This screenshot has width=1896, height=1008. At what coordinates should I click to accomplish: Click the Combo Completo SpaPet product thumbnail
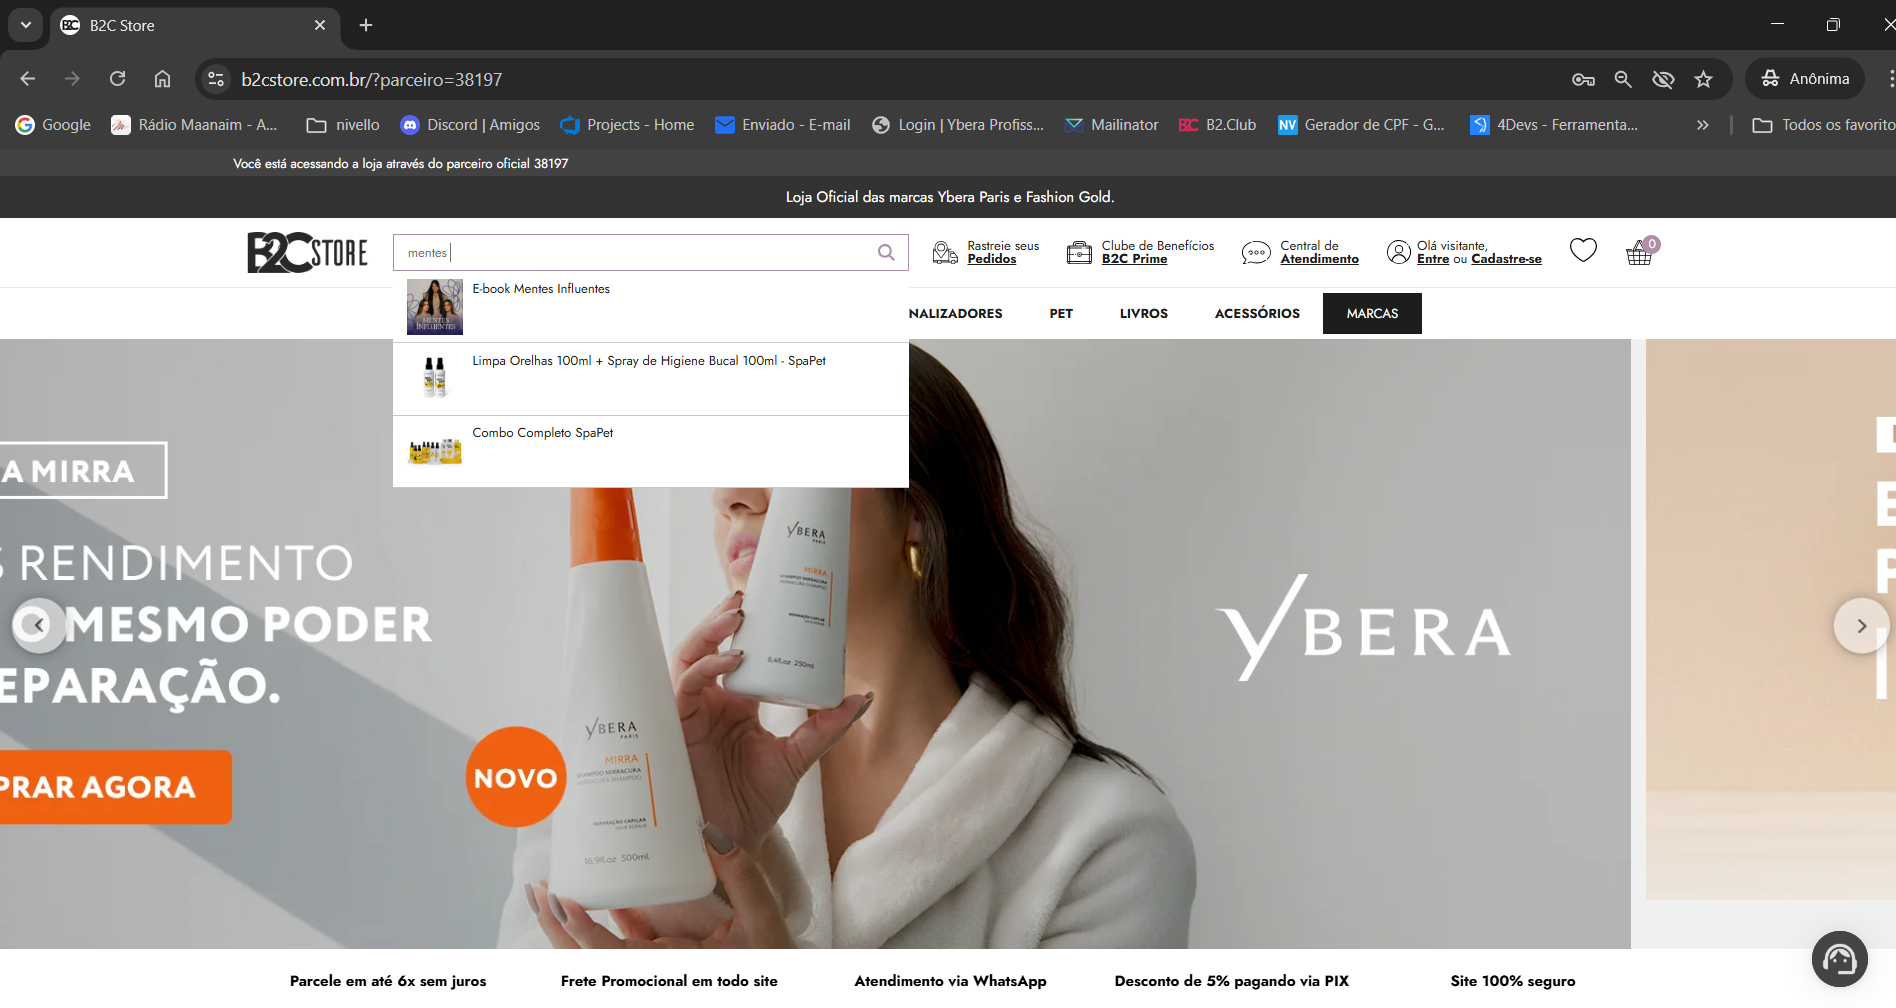pos(435,451)
